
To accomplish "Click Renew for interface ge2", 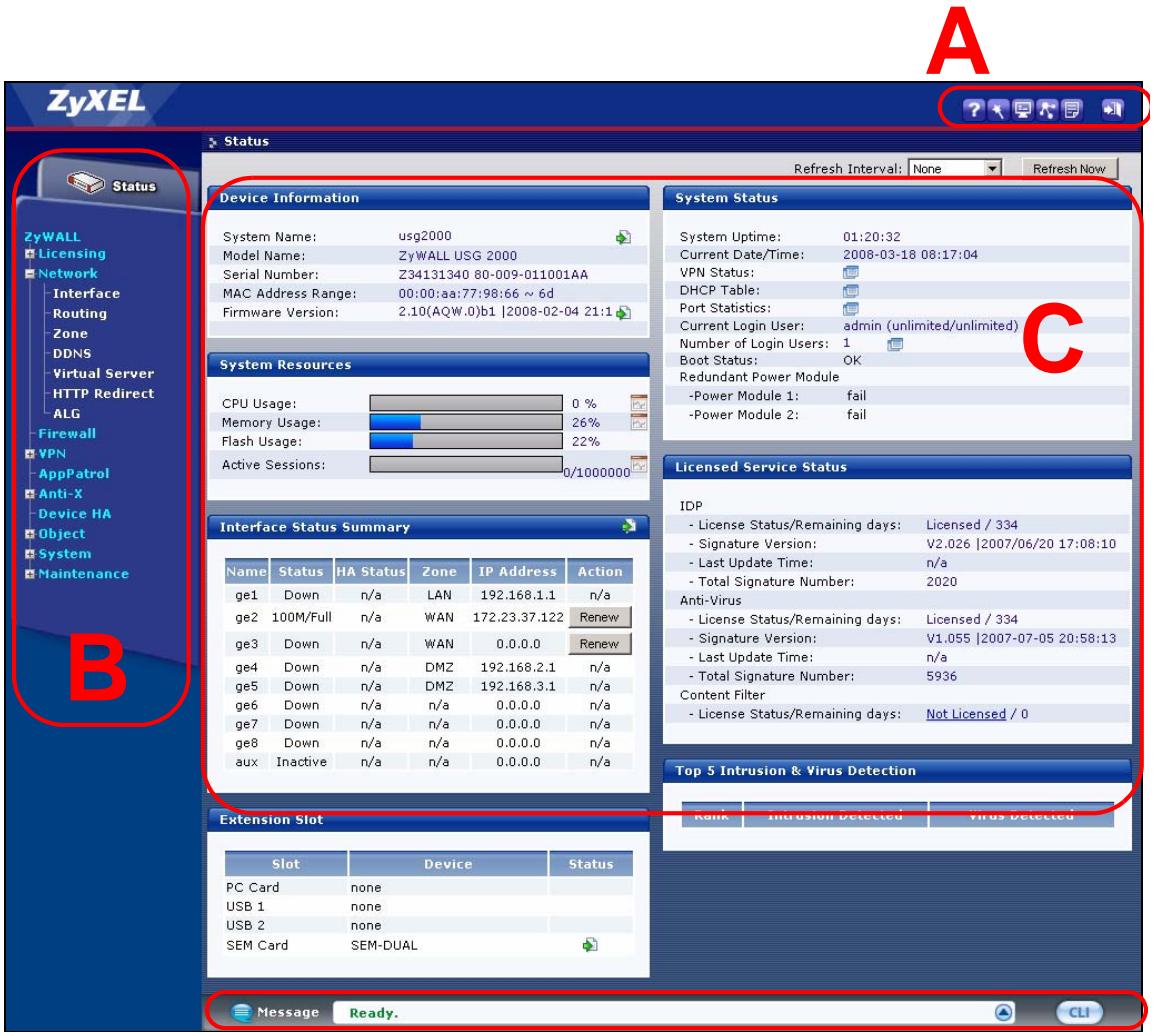I will click(x=599, y=617).
